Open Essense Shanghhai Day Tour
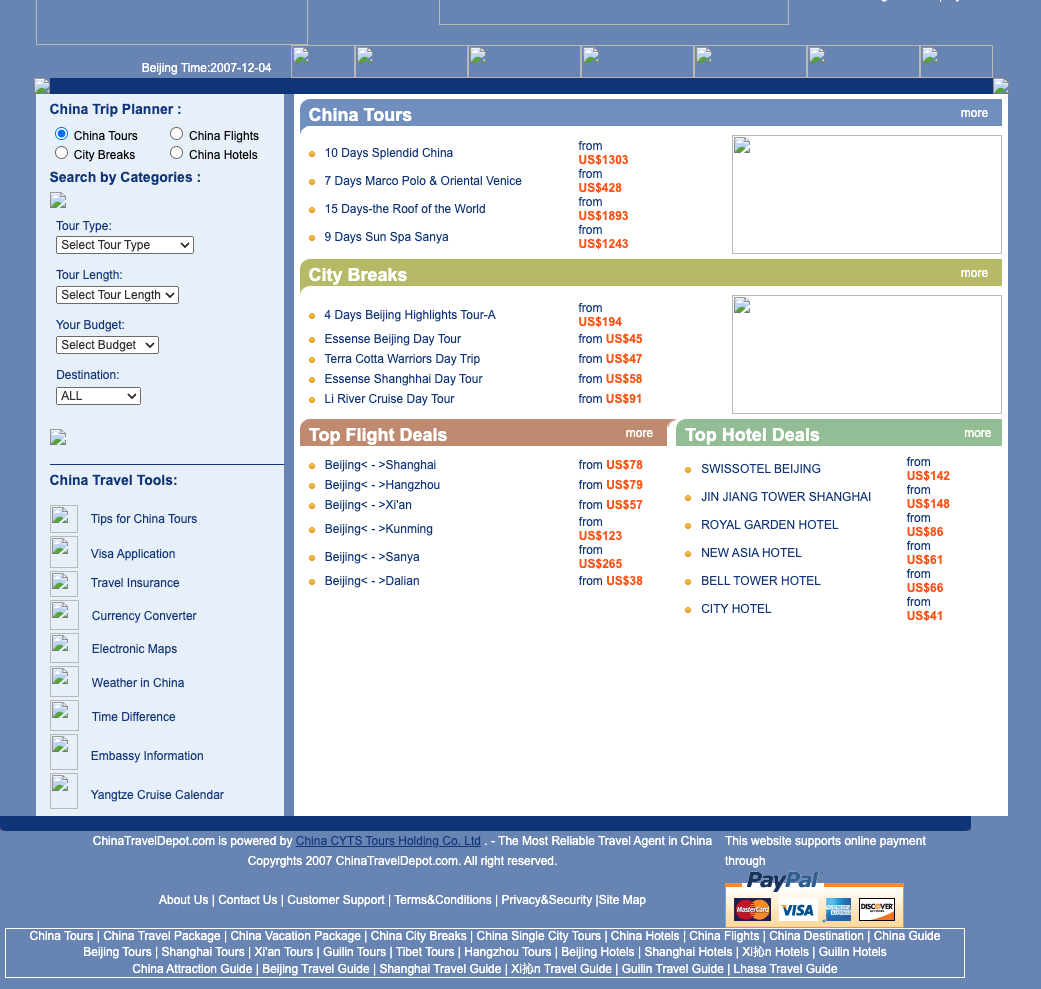1041x989 pixels. click(403, 378)
